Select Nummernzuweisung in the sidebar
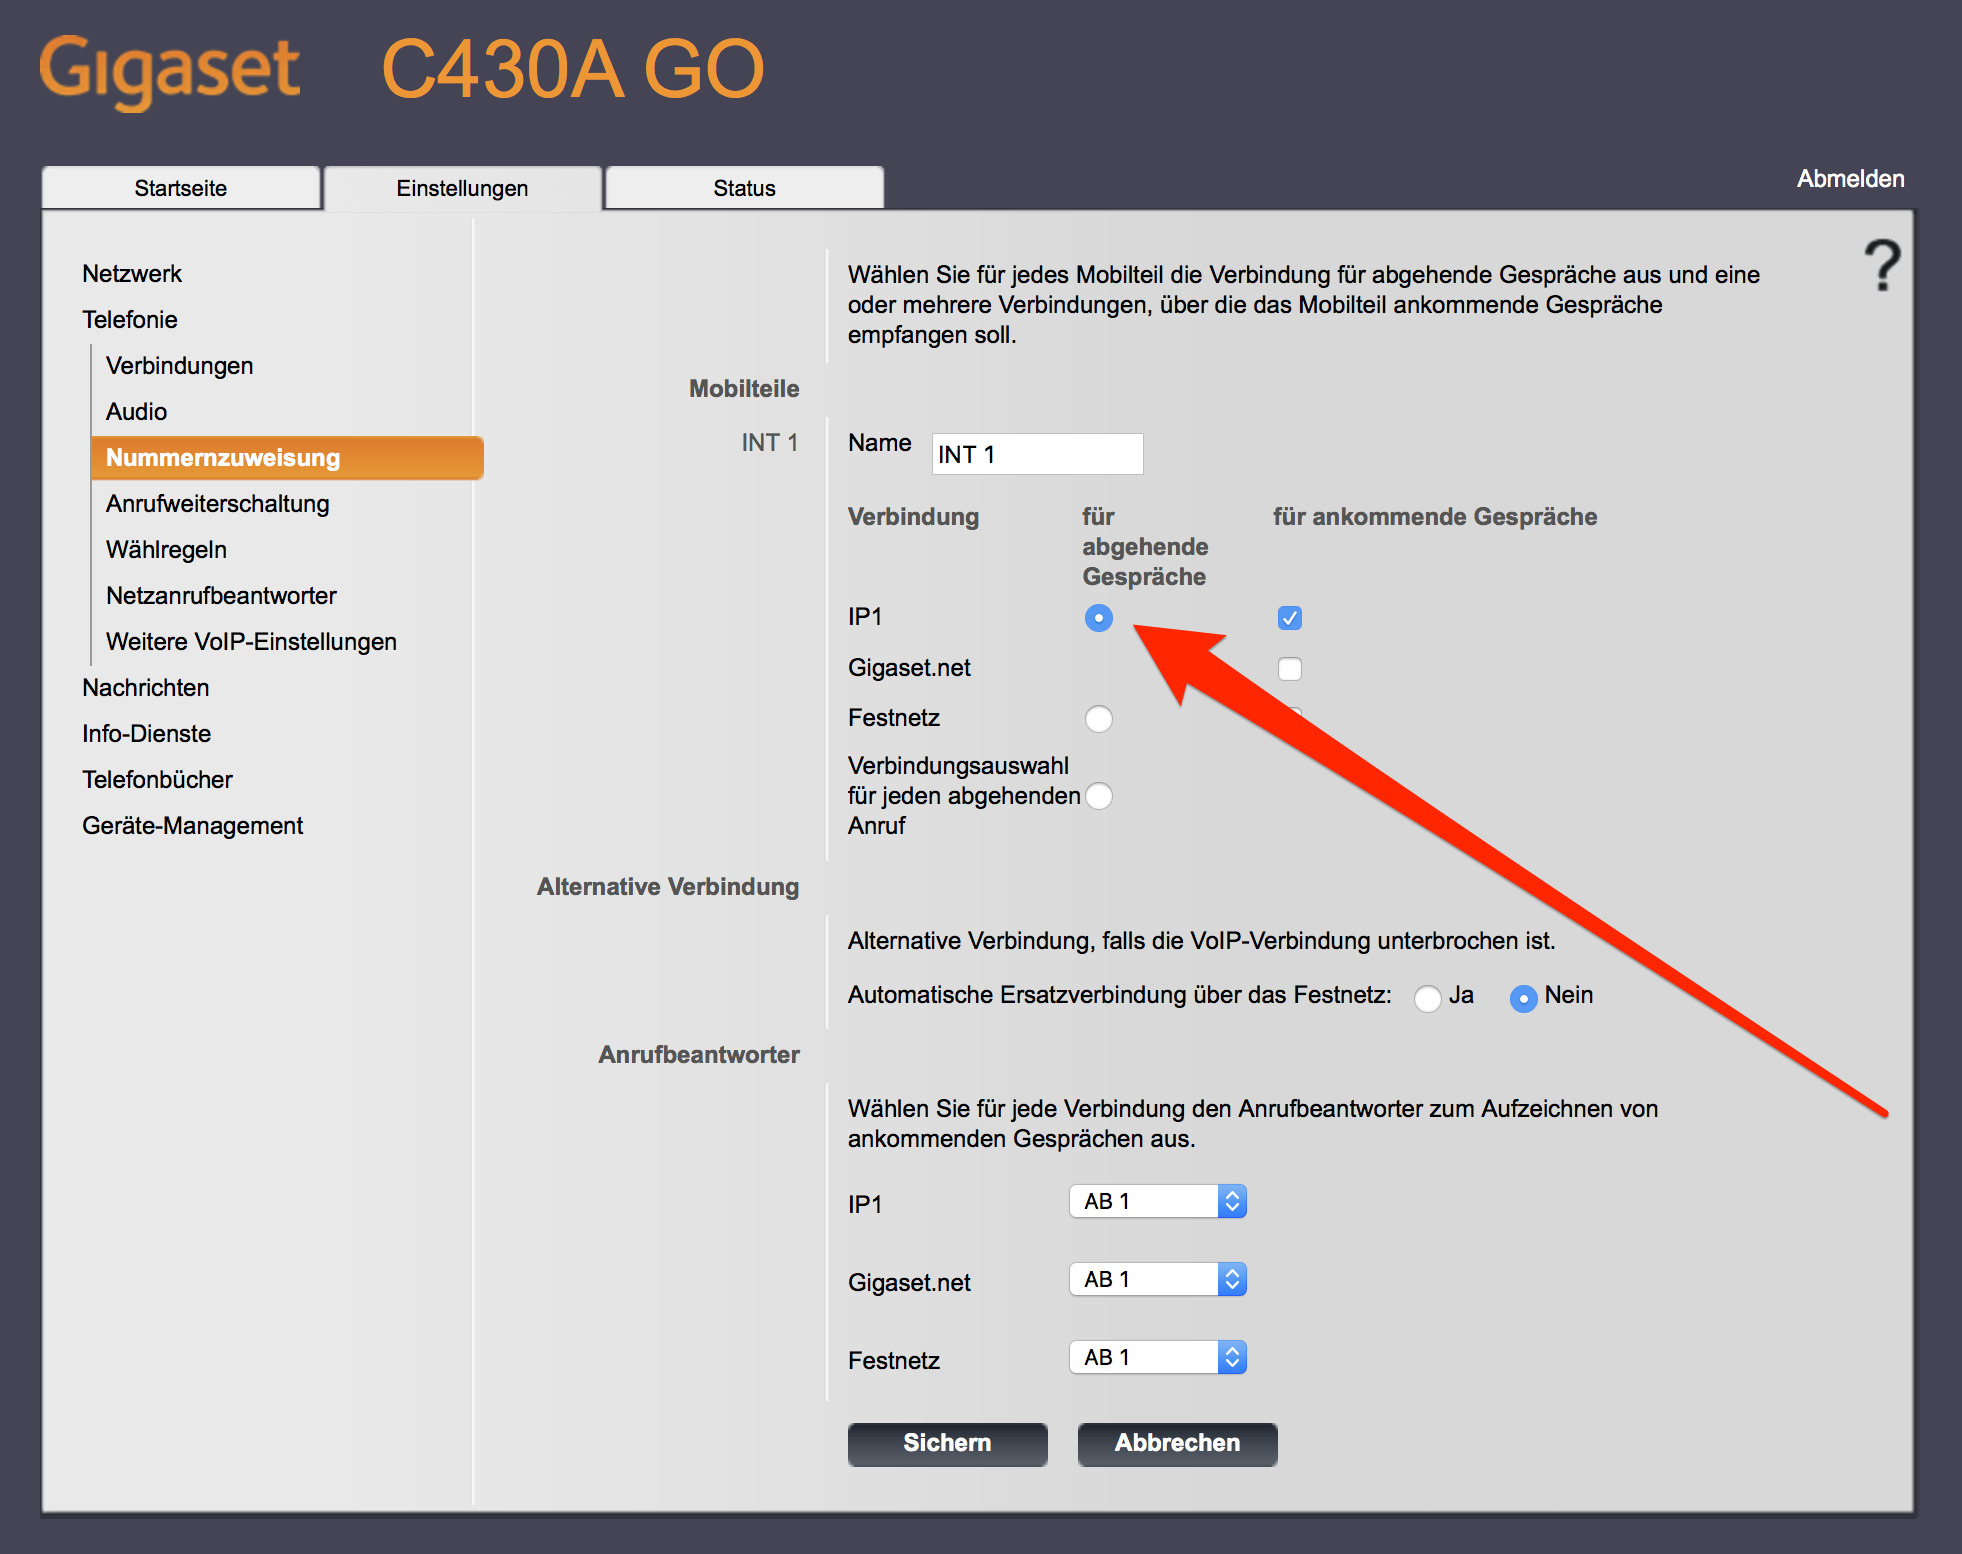Viewport: 1962px width, 1554px height. 287,458
